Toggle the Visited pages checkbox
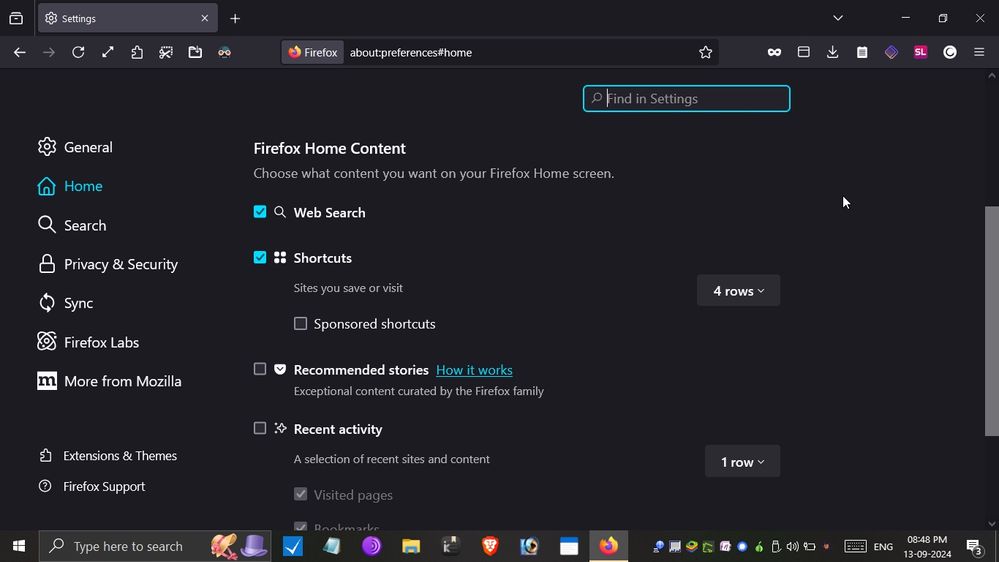The height and width of the screenshot is (562, 999). coord(300,494)
